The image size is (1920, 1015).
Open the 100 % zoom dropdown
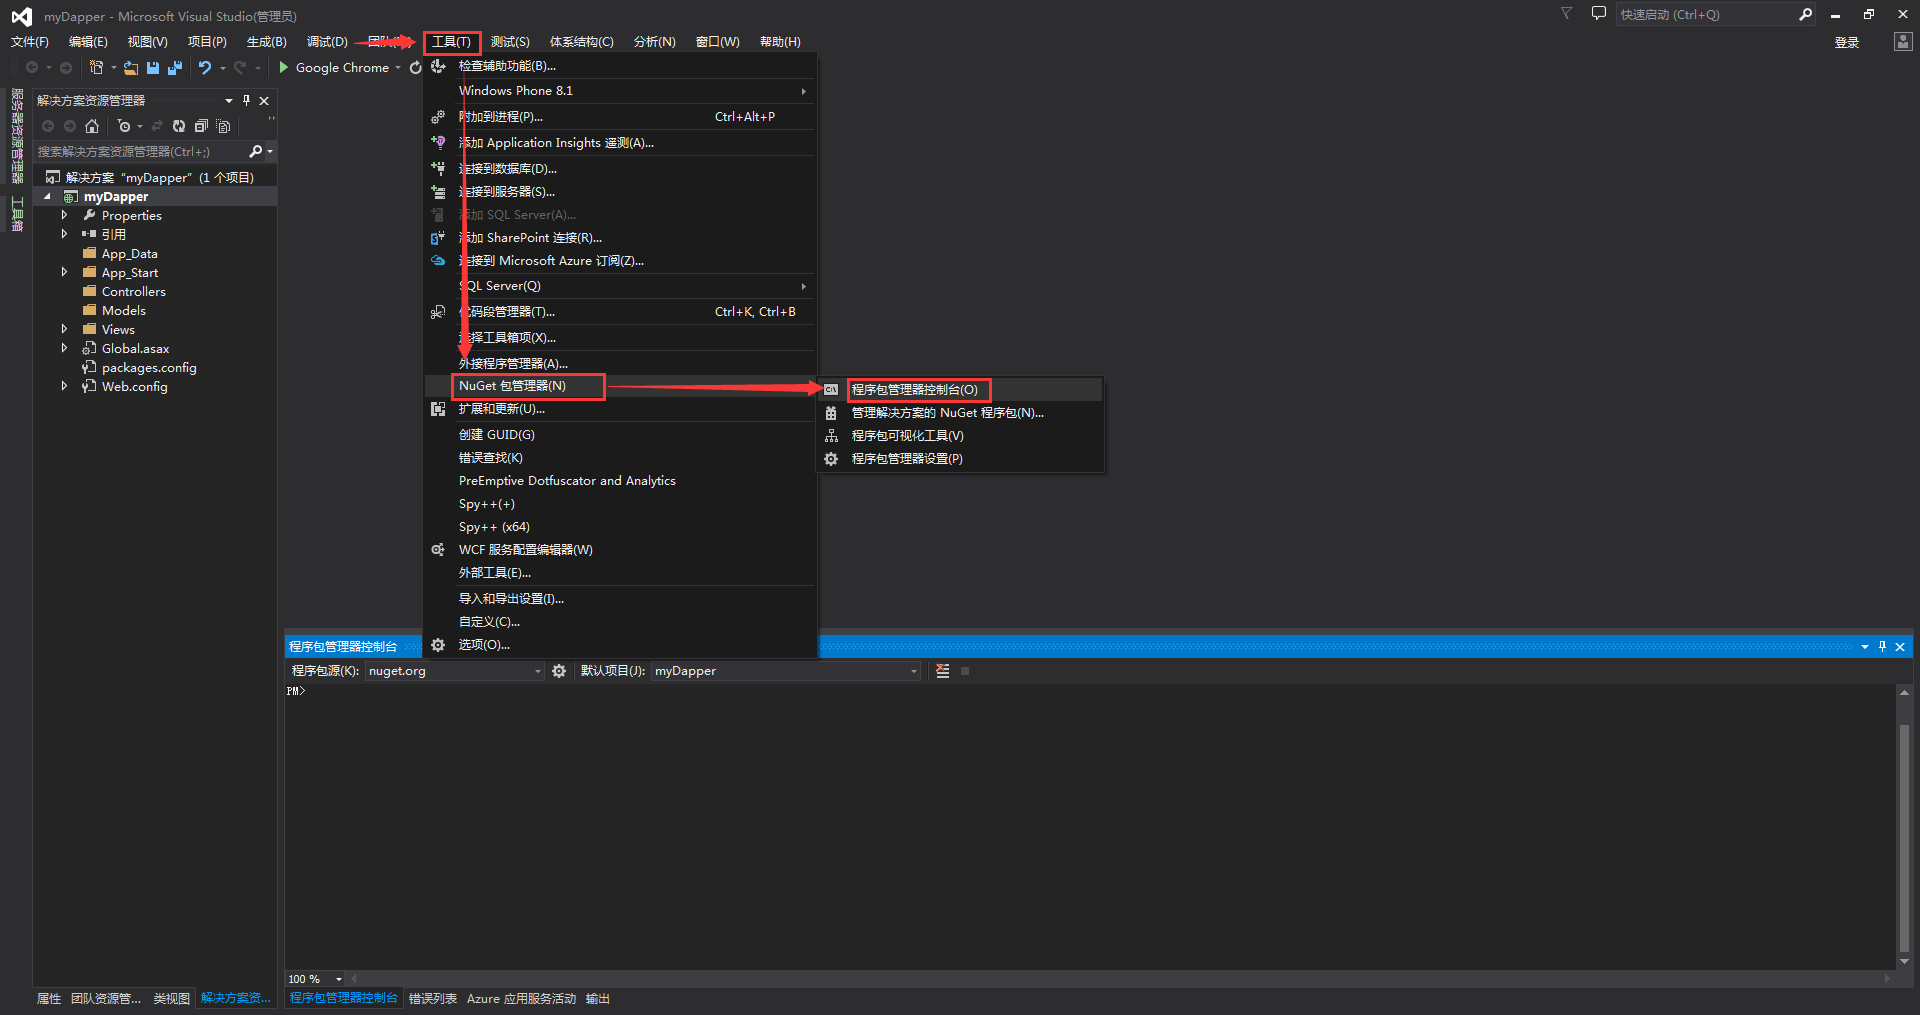coord(339,979)
